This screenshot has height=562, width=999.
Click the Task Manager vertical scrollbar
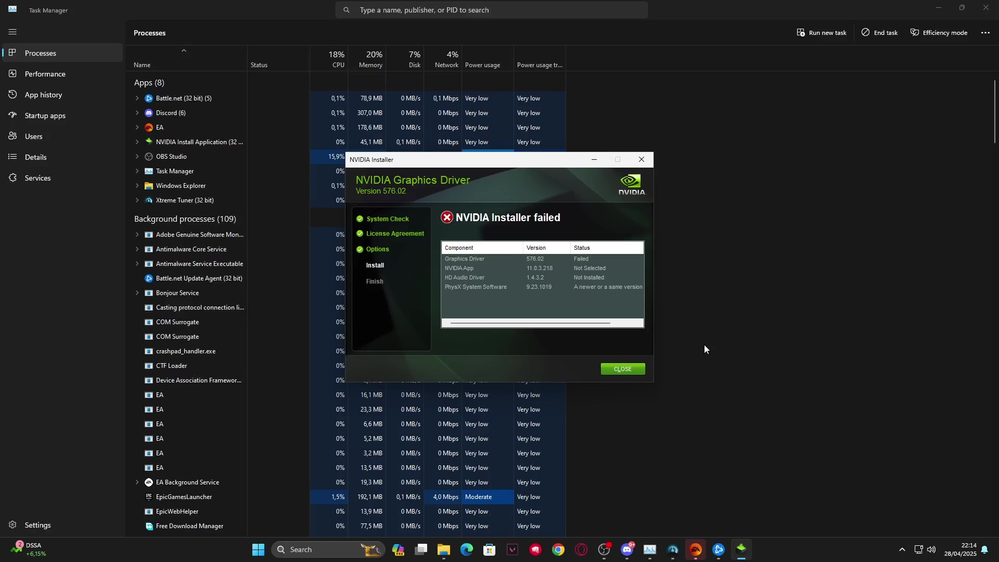tap(995, 112)
